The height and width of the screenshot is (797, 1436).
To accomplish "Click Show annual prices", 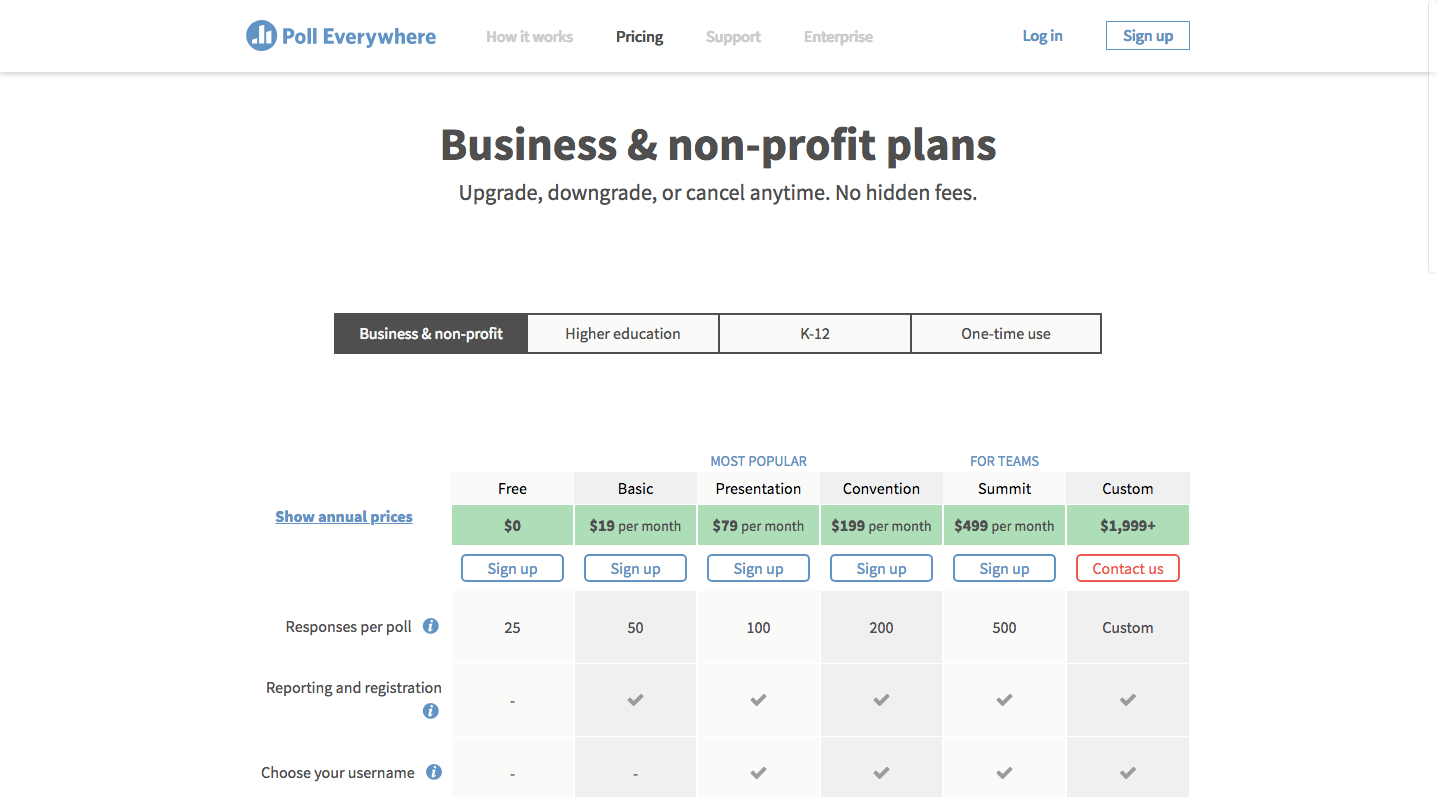I will 344,516.
